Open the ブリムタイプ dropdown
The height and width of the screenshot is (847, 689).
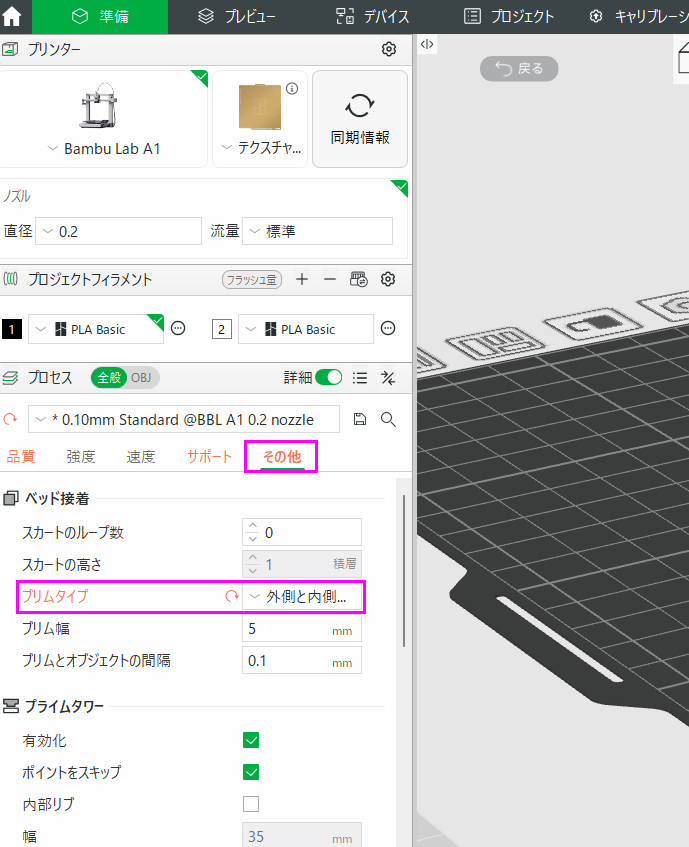(303, 597)
